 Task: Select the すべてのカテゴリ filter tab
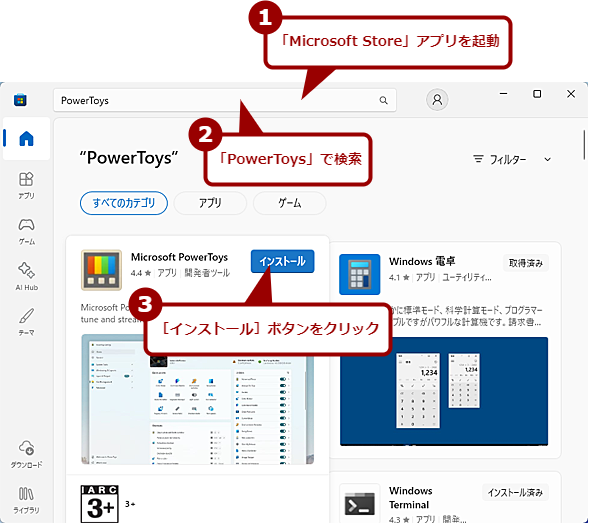coord(124,203)
